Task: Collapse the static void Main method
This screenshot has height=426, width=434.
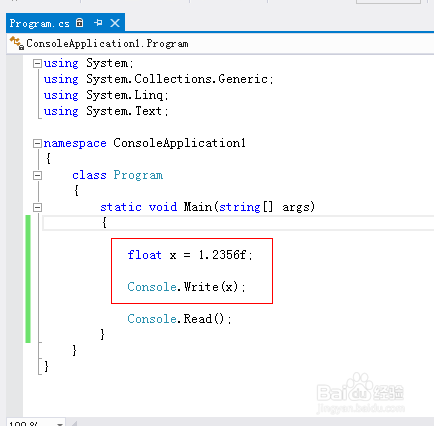Action: [x=37, y=207]
